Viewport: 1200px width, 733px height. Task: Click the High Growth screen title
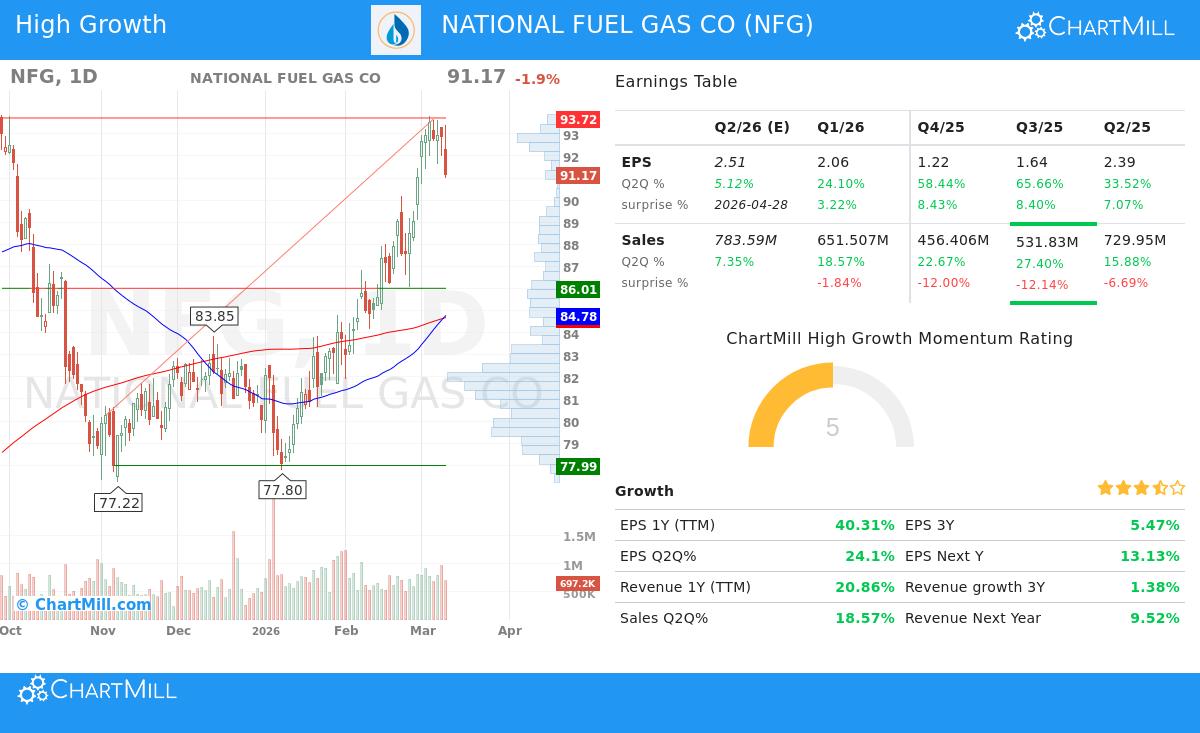tap(91, 24)
